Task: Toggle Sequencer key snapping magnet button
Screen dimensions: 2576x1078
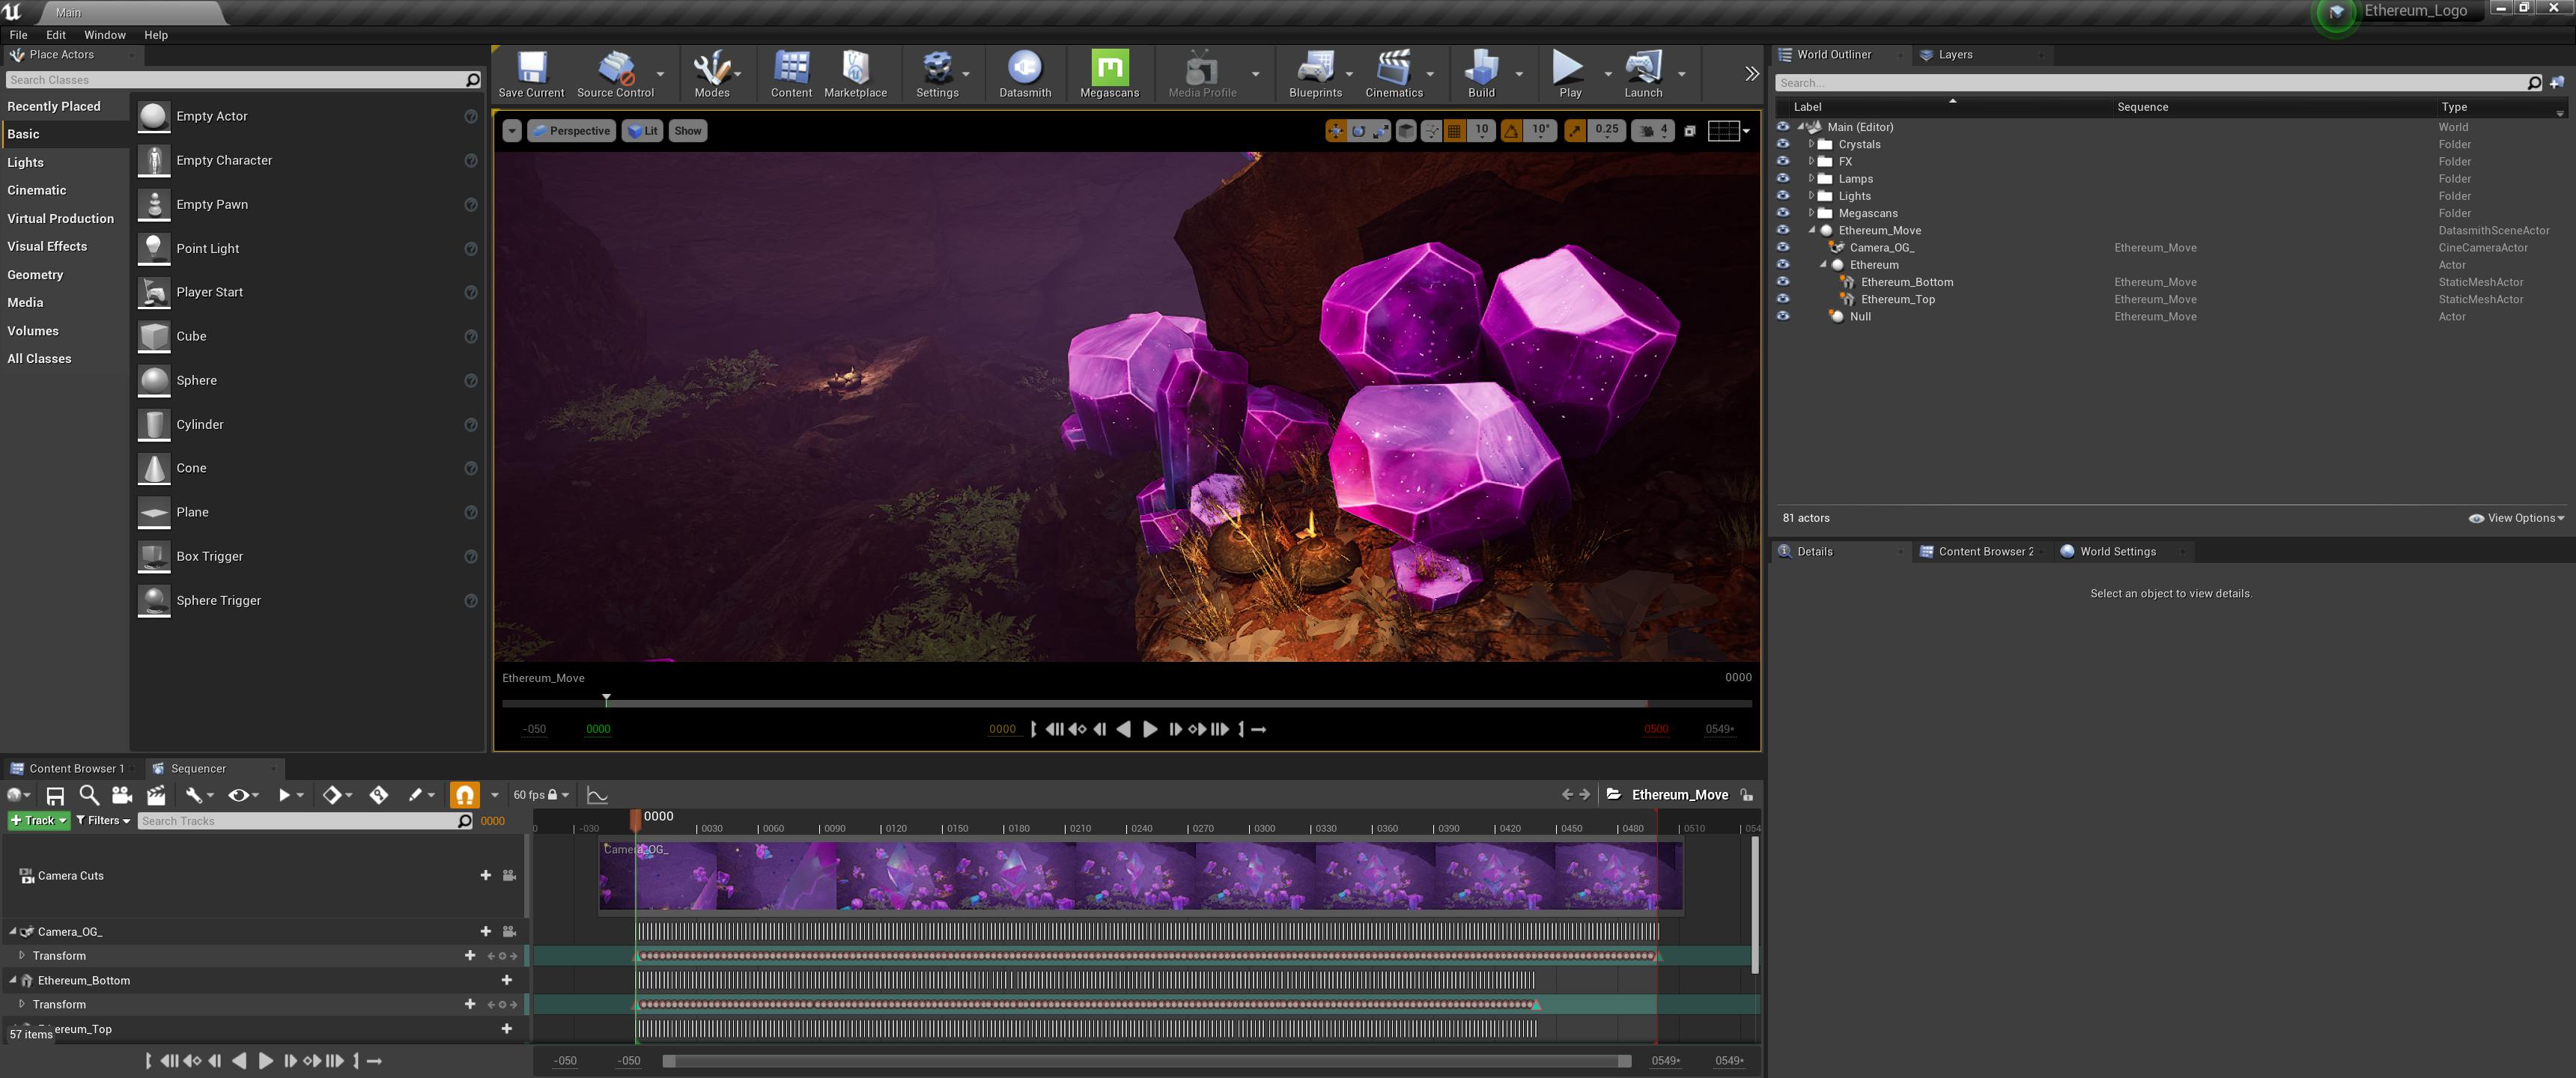Action: click(x=464, y=795)
